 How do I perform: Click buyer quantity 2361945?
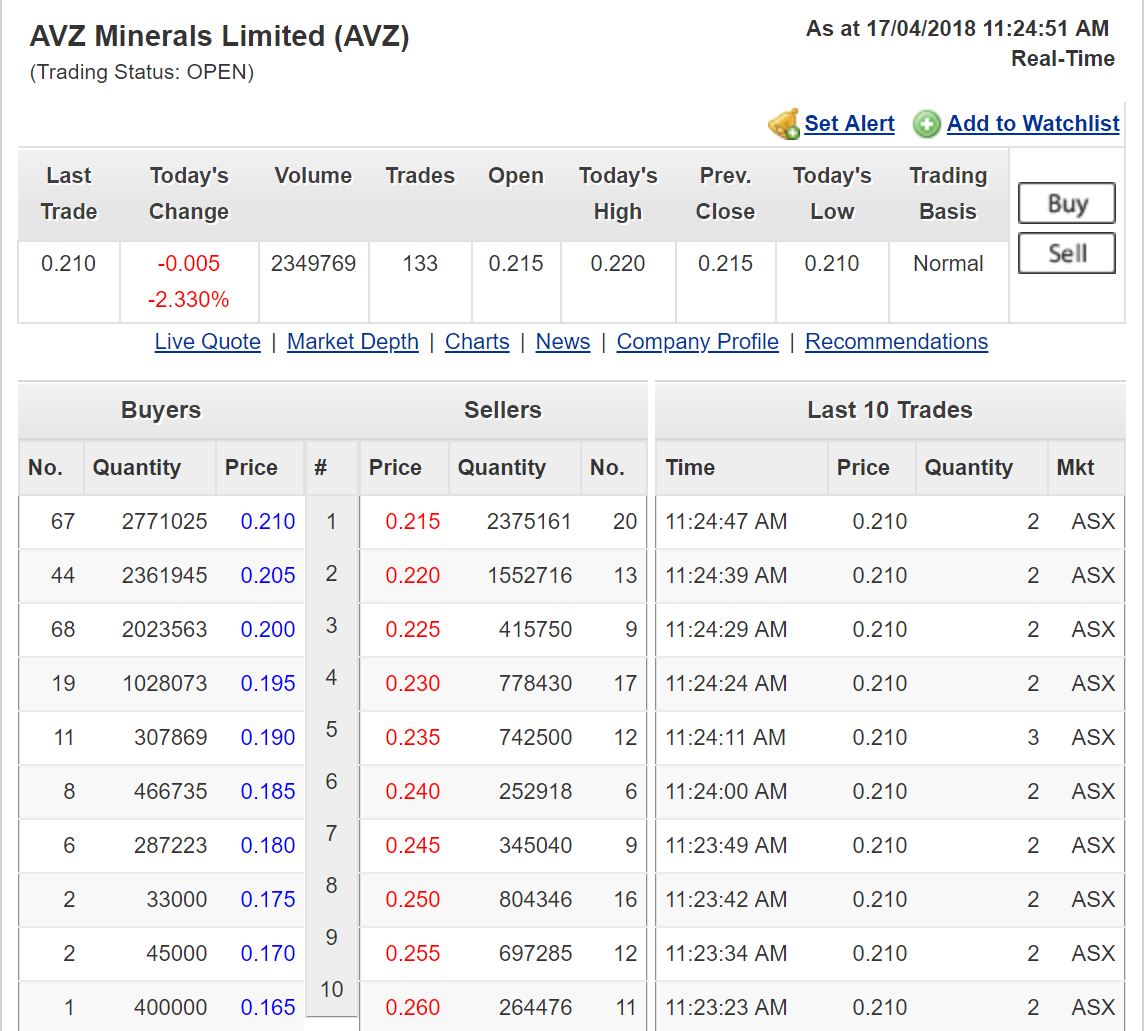click(x=164, y=576)
